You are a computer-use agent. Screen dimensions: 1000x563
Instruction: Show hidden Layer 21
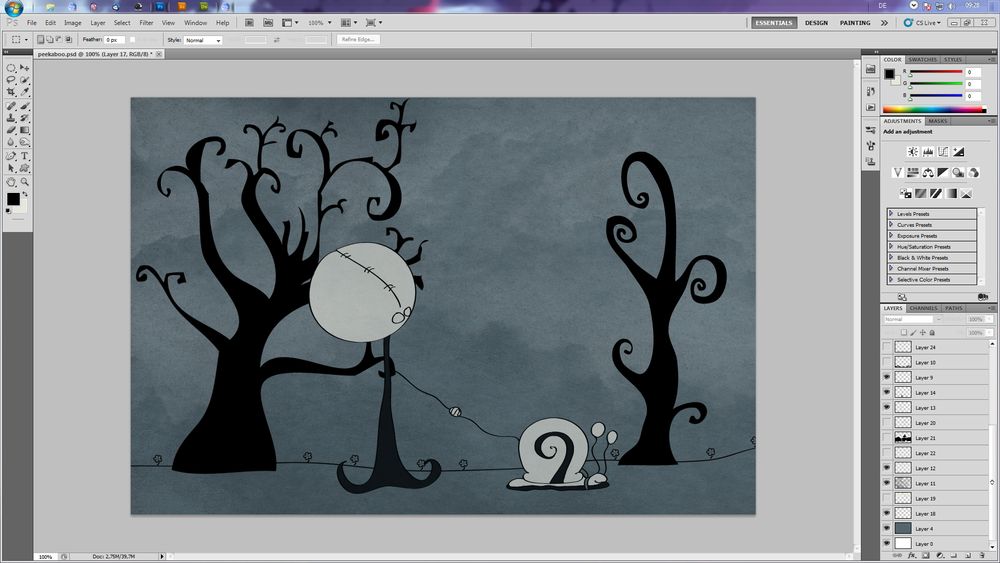886,438
